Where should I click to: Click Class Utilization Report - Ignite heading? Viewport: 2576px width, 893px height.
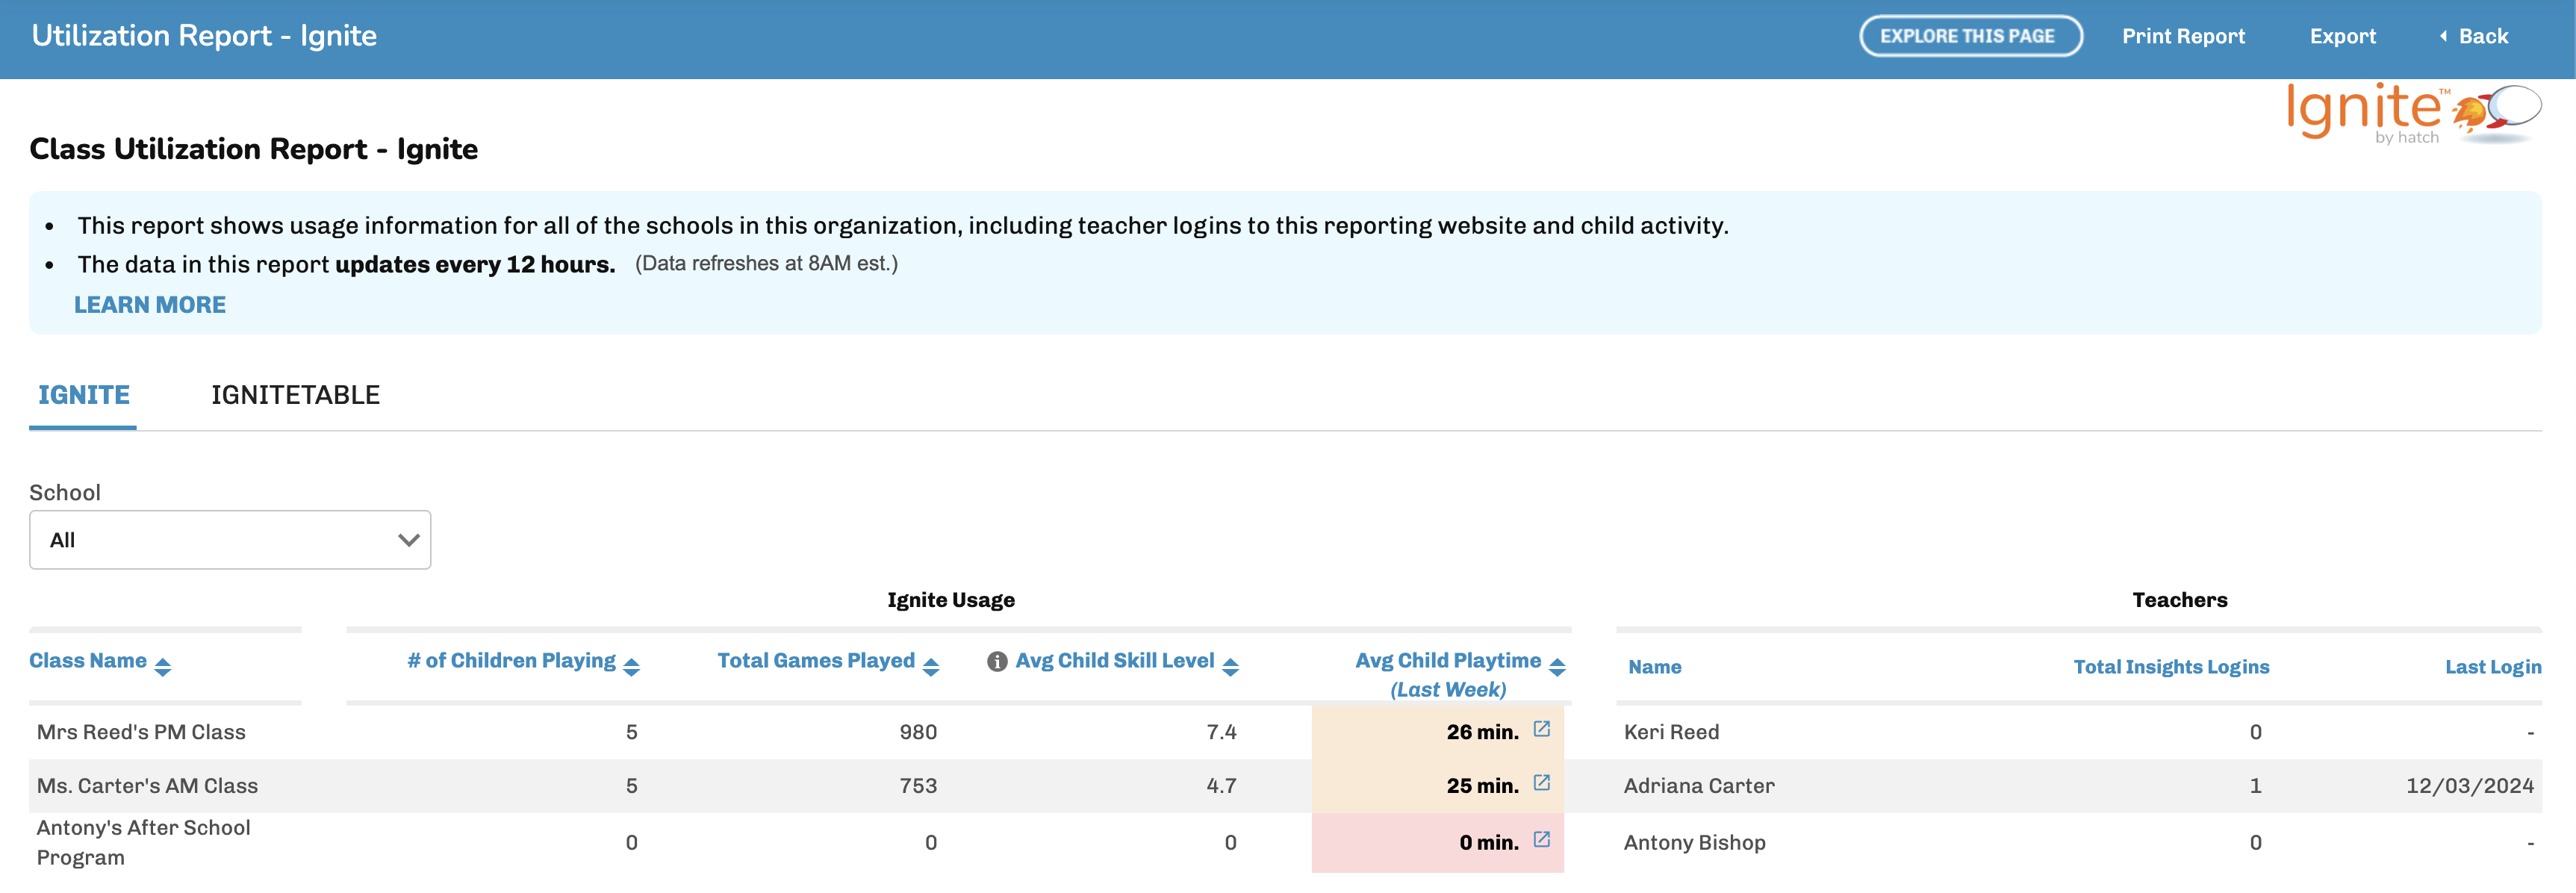point(253,149)
